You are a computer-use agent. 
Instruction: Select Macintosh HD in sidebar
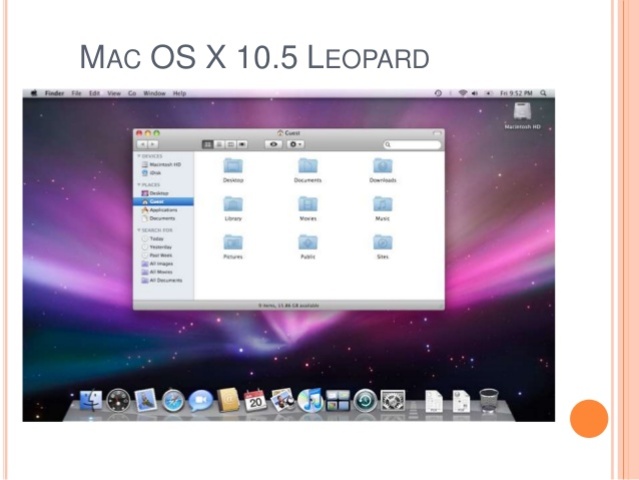(161, 165)
